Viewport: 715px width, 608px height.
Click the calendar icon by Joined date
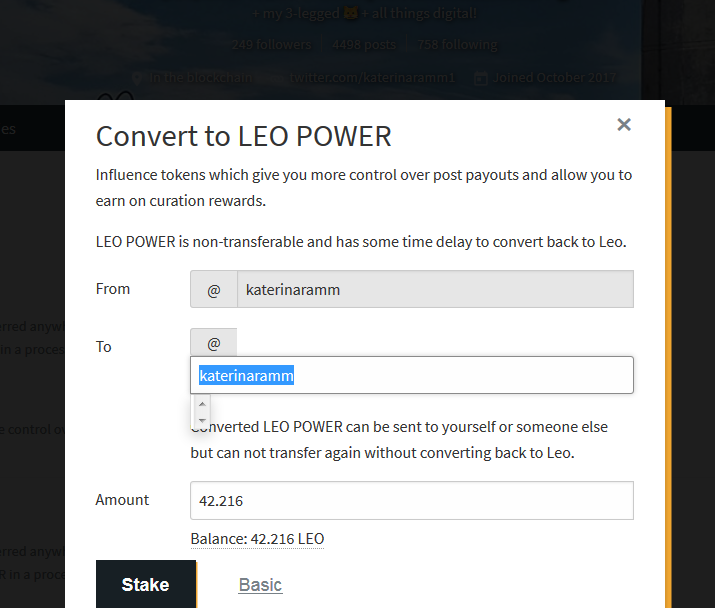coord(481,78)
